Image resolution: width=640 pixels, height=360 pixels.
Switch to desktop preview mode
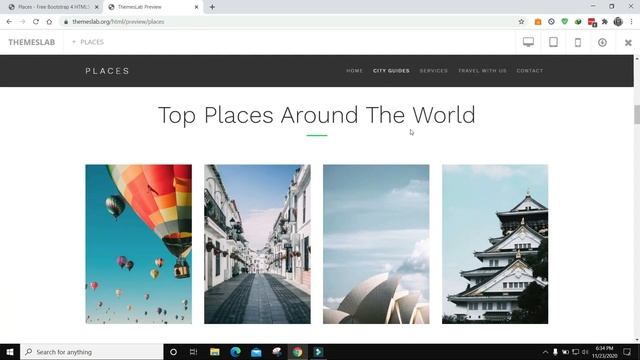click(x=528, y=42)
